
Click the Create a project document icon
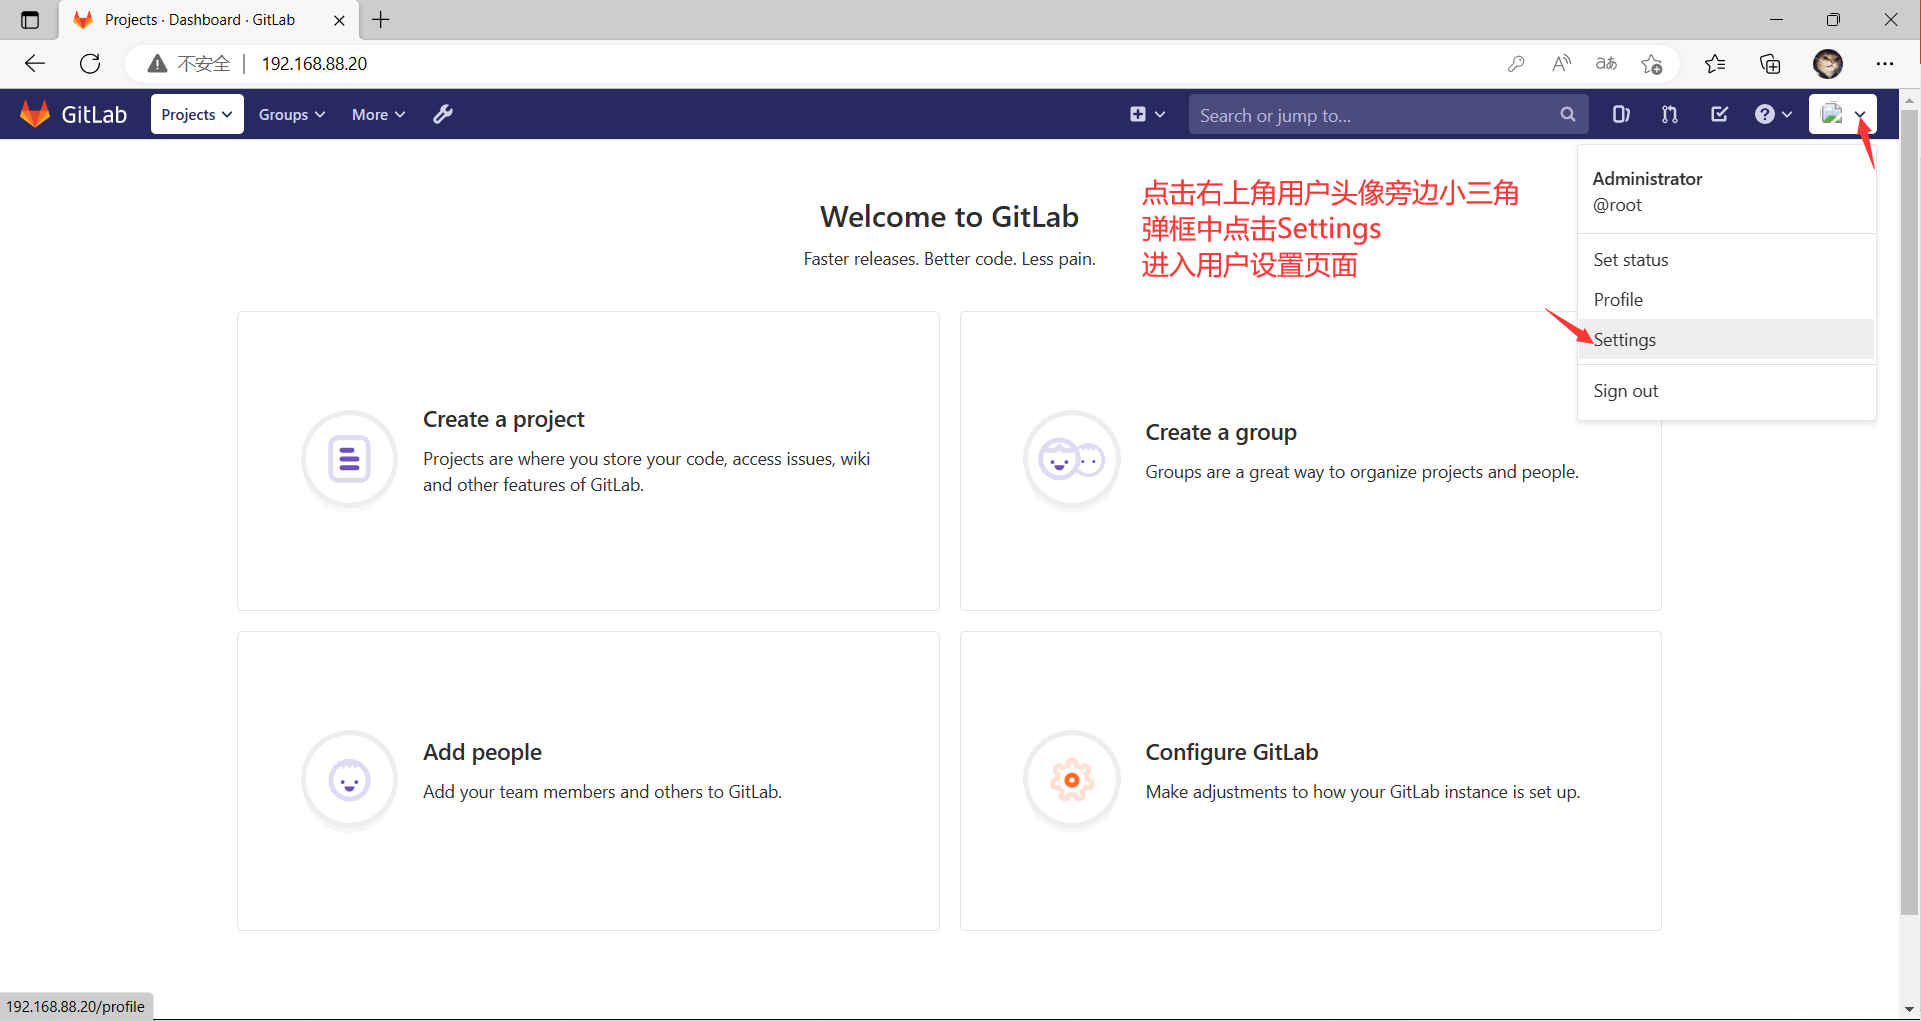(x=349, y=459)
